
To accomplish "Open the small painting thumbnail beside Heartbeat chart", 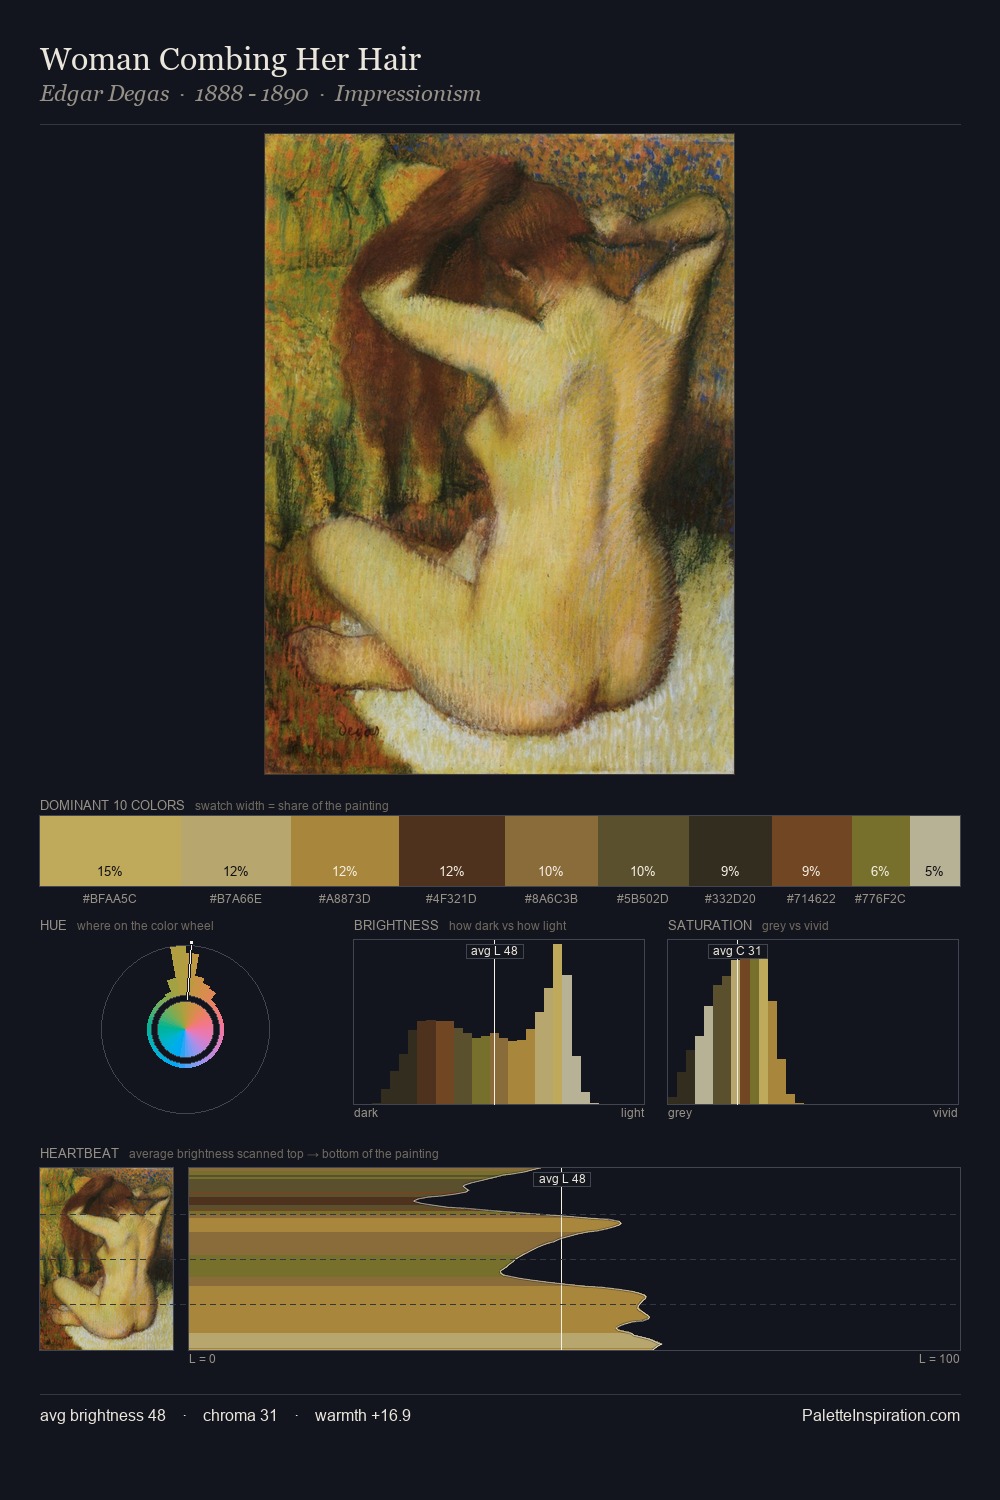I will pos(106,1259).
